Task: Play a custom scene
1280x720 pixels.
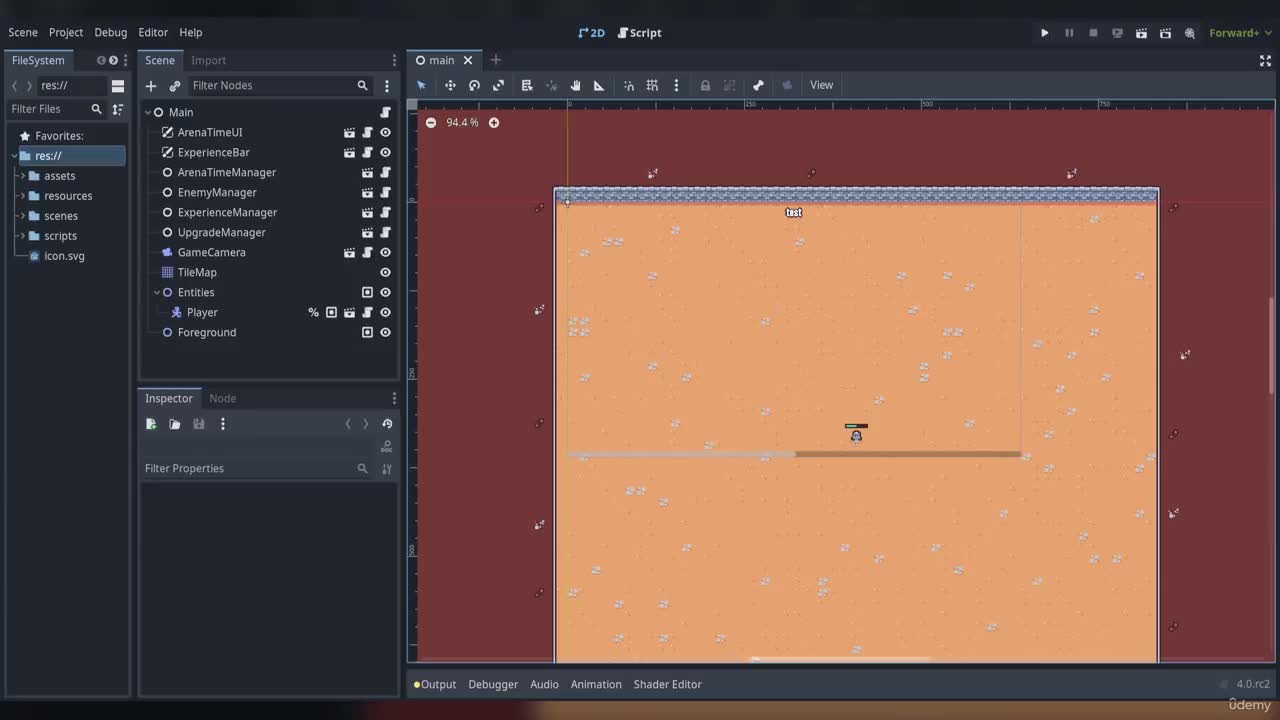Action: 1165,33
